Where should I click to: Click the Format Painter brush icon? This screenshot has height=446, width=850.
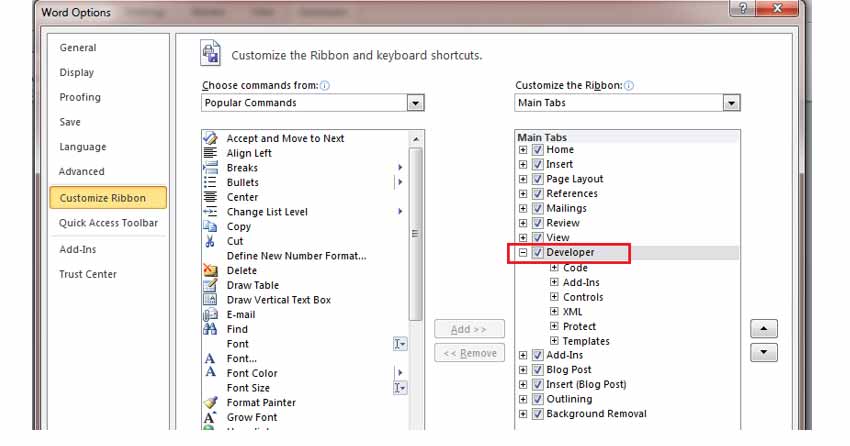point(210,402)
